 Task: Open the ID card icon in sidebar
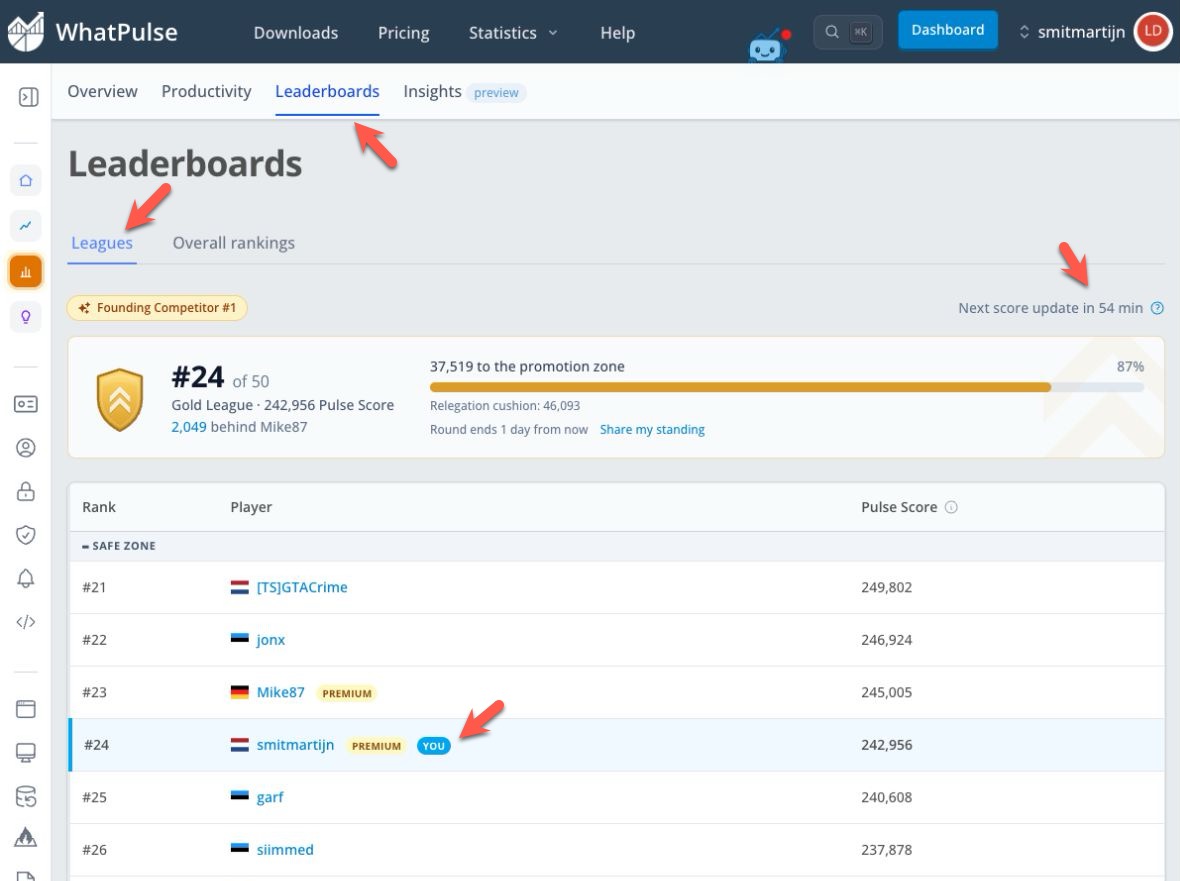pos(26,404)
